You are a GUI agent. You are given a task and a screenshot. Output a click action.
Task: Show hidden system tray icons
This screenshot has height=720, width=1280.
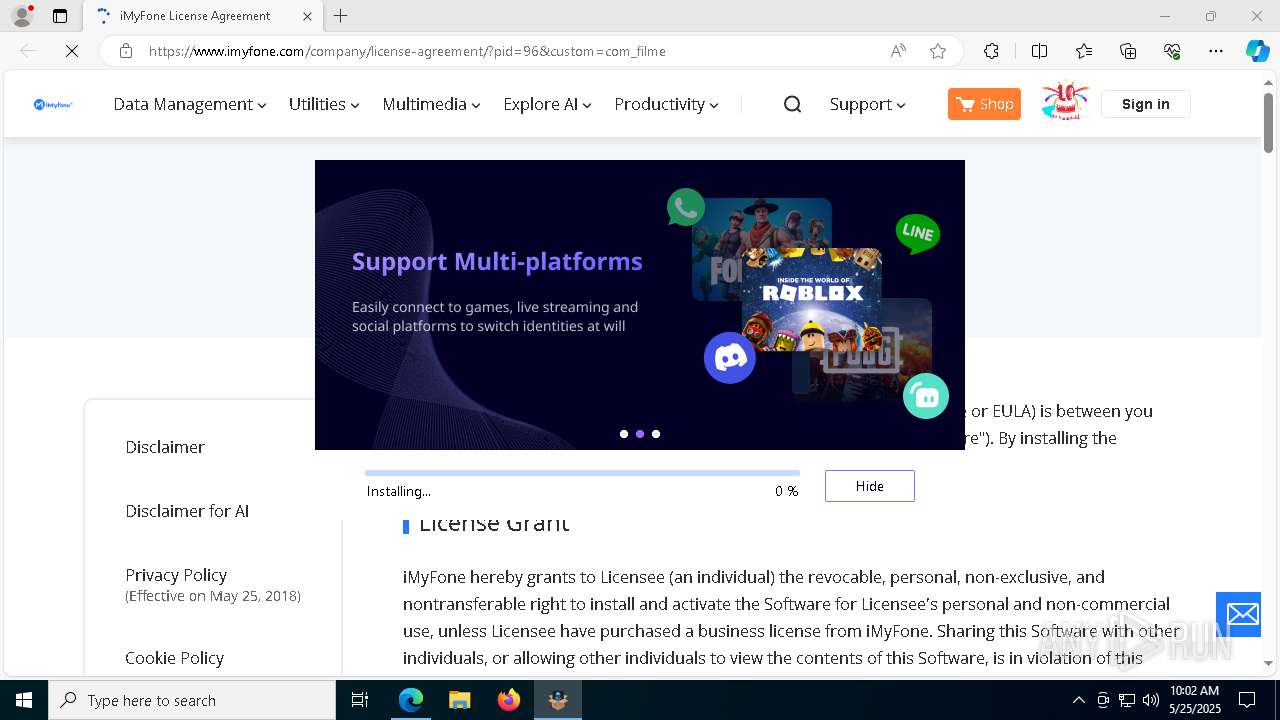tap(1078, 700)
